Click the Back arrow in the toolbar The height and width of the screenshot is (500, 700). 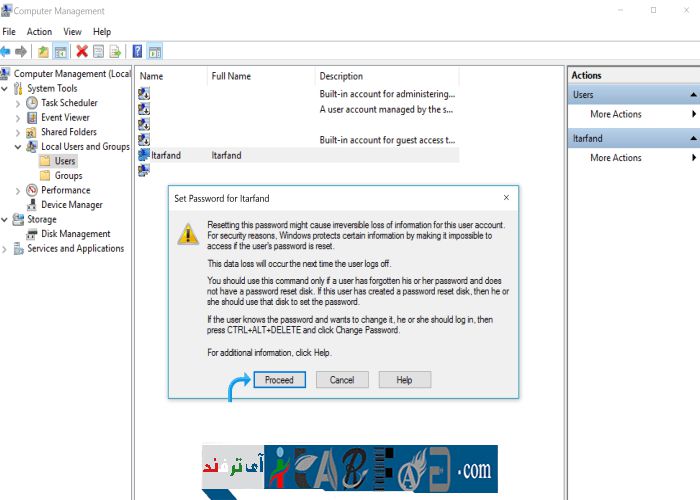tap(6, 51)
